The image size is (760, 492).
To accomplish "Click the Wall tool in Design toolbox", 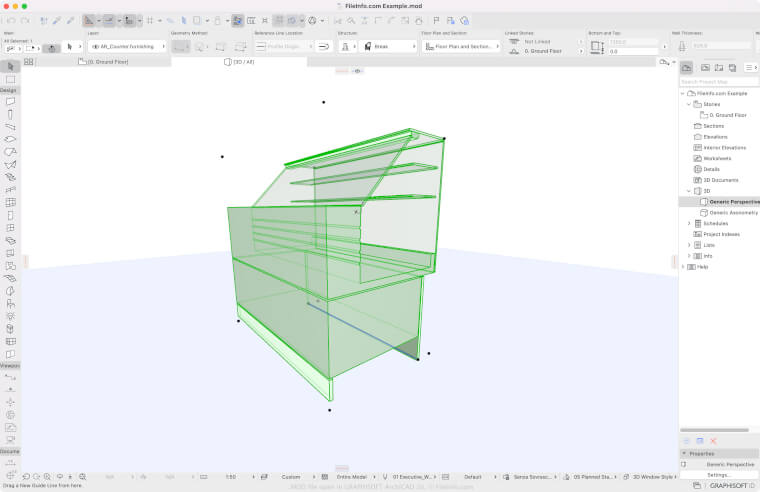I will (10, 102).
